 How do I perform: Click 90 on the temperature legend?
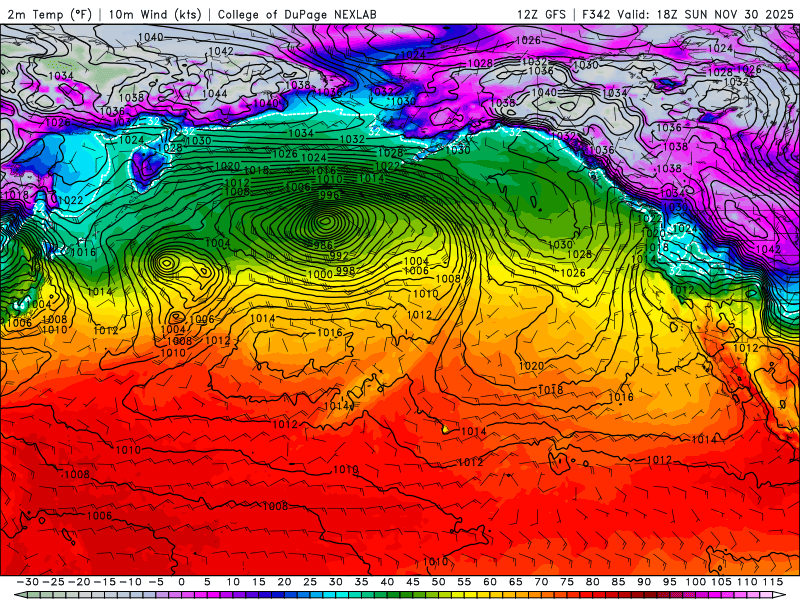pos(644,582)
